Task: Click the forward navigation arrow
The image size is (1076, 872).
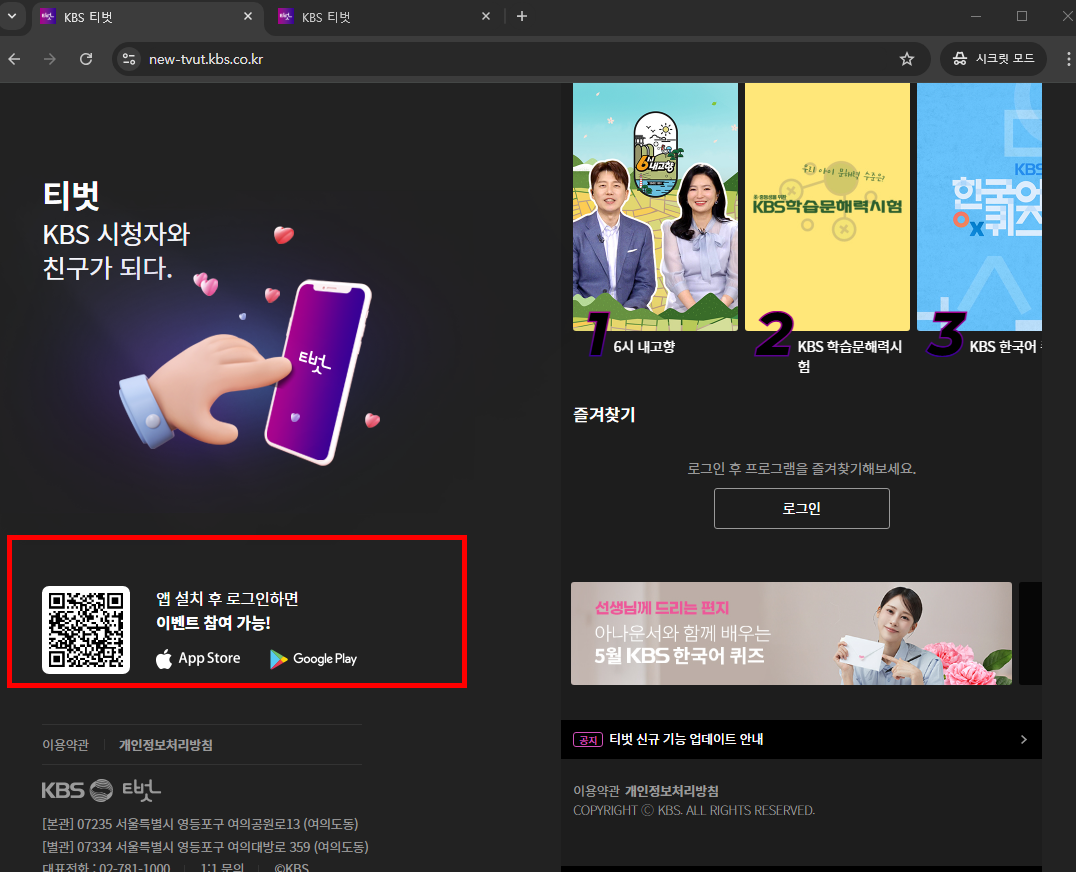Action: point(49,59)
